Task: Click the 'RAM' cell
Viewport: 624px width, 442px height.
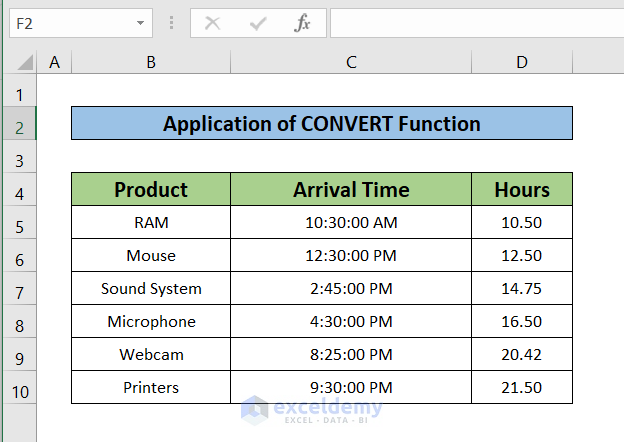Action: pos(151,222)
